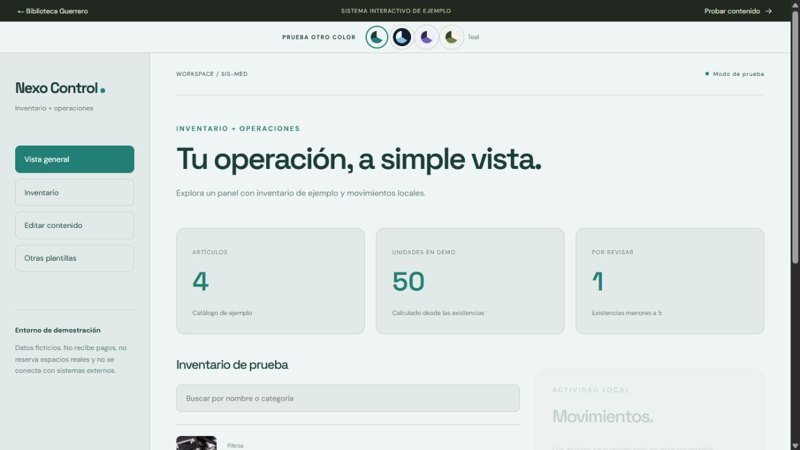Click the first inventory item thumbnail
This screenshot has width=800, height=450.
pyautogui.click(x=196, y=443)
